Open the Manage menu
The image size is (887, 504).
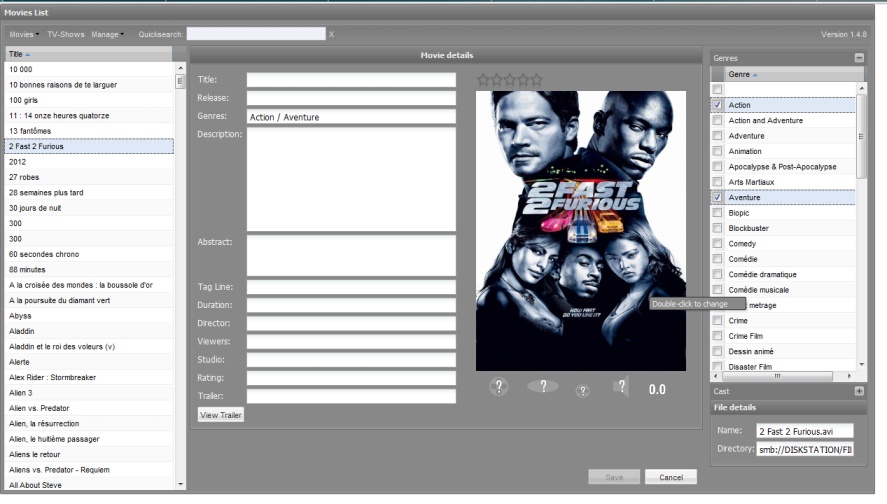(107, 35)
